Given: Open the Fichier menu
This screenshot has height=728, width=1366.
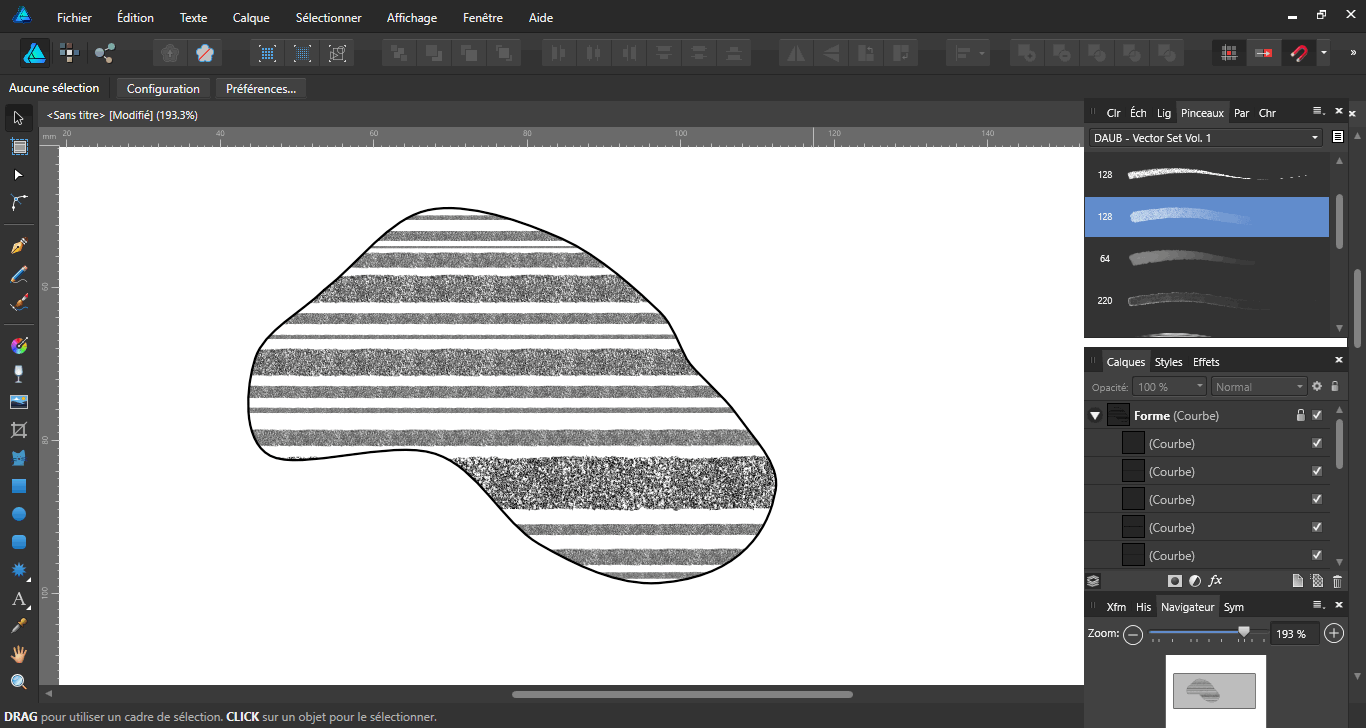Looking at the screenshot, I should (74, 18).
